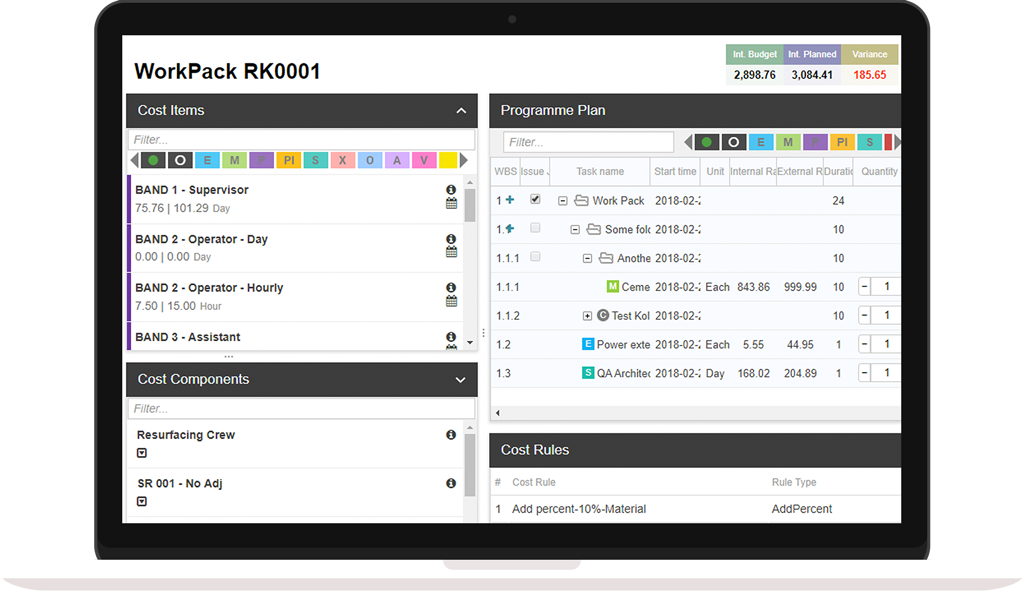Screen dimensions: 1024x591
Task: Open calendar for BAND 2 - Operator - Day
Action: [451, 252]
